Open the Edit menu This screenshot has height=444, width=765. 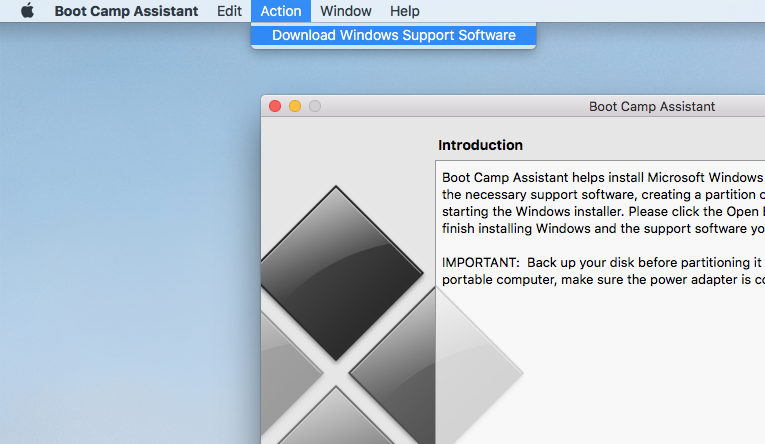(229, 11)
